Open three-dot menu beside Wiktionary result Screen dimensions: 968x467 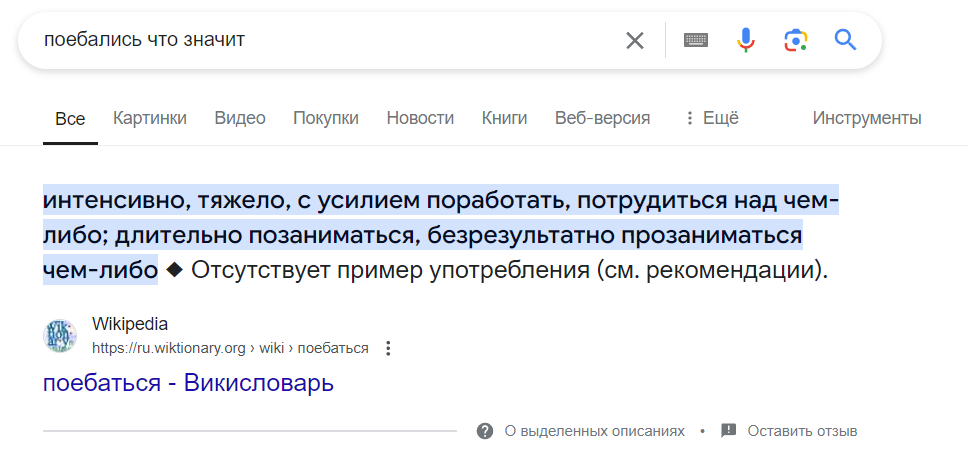click(x=389, y=349)
